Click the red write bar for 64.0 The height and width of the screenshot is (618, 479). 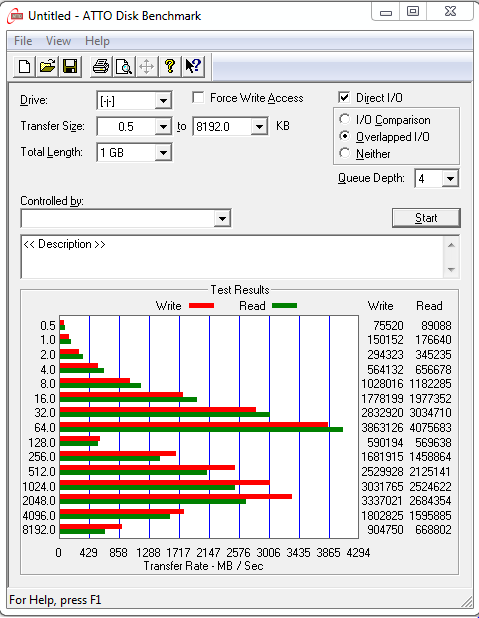point(194,424)
